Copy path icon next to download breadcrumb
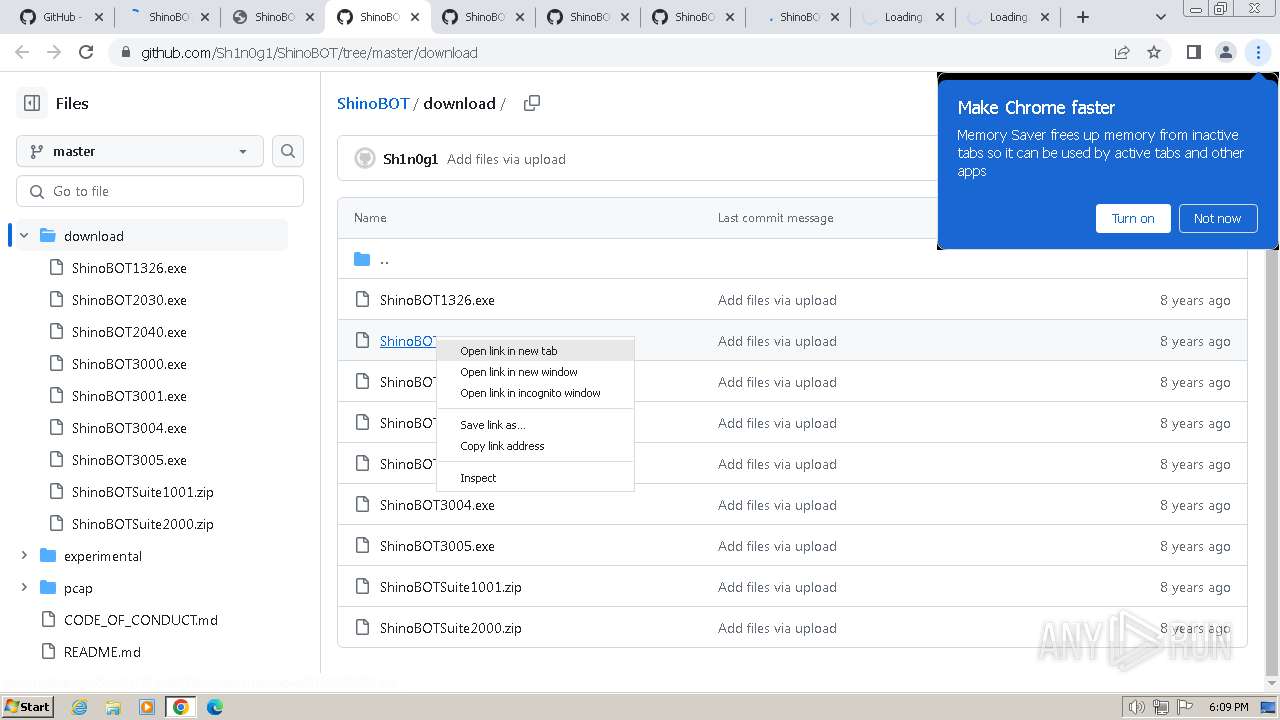Image resolution: width=1280 pixels, height=720 pixels. click(532, 103)
